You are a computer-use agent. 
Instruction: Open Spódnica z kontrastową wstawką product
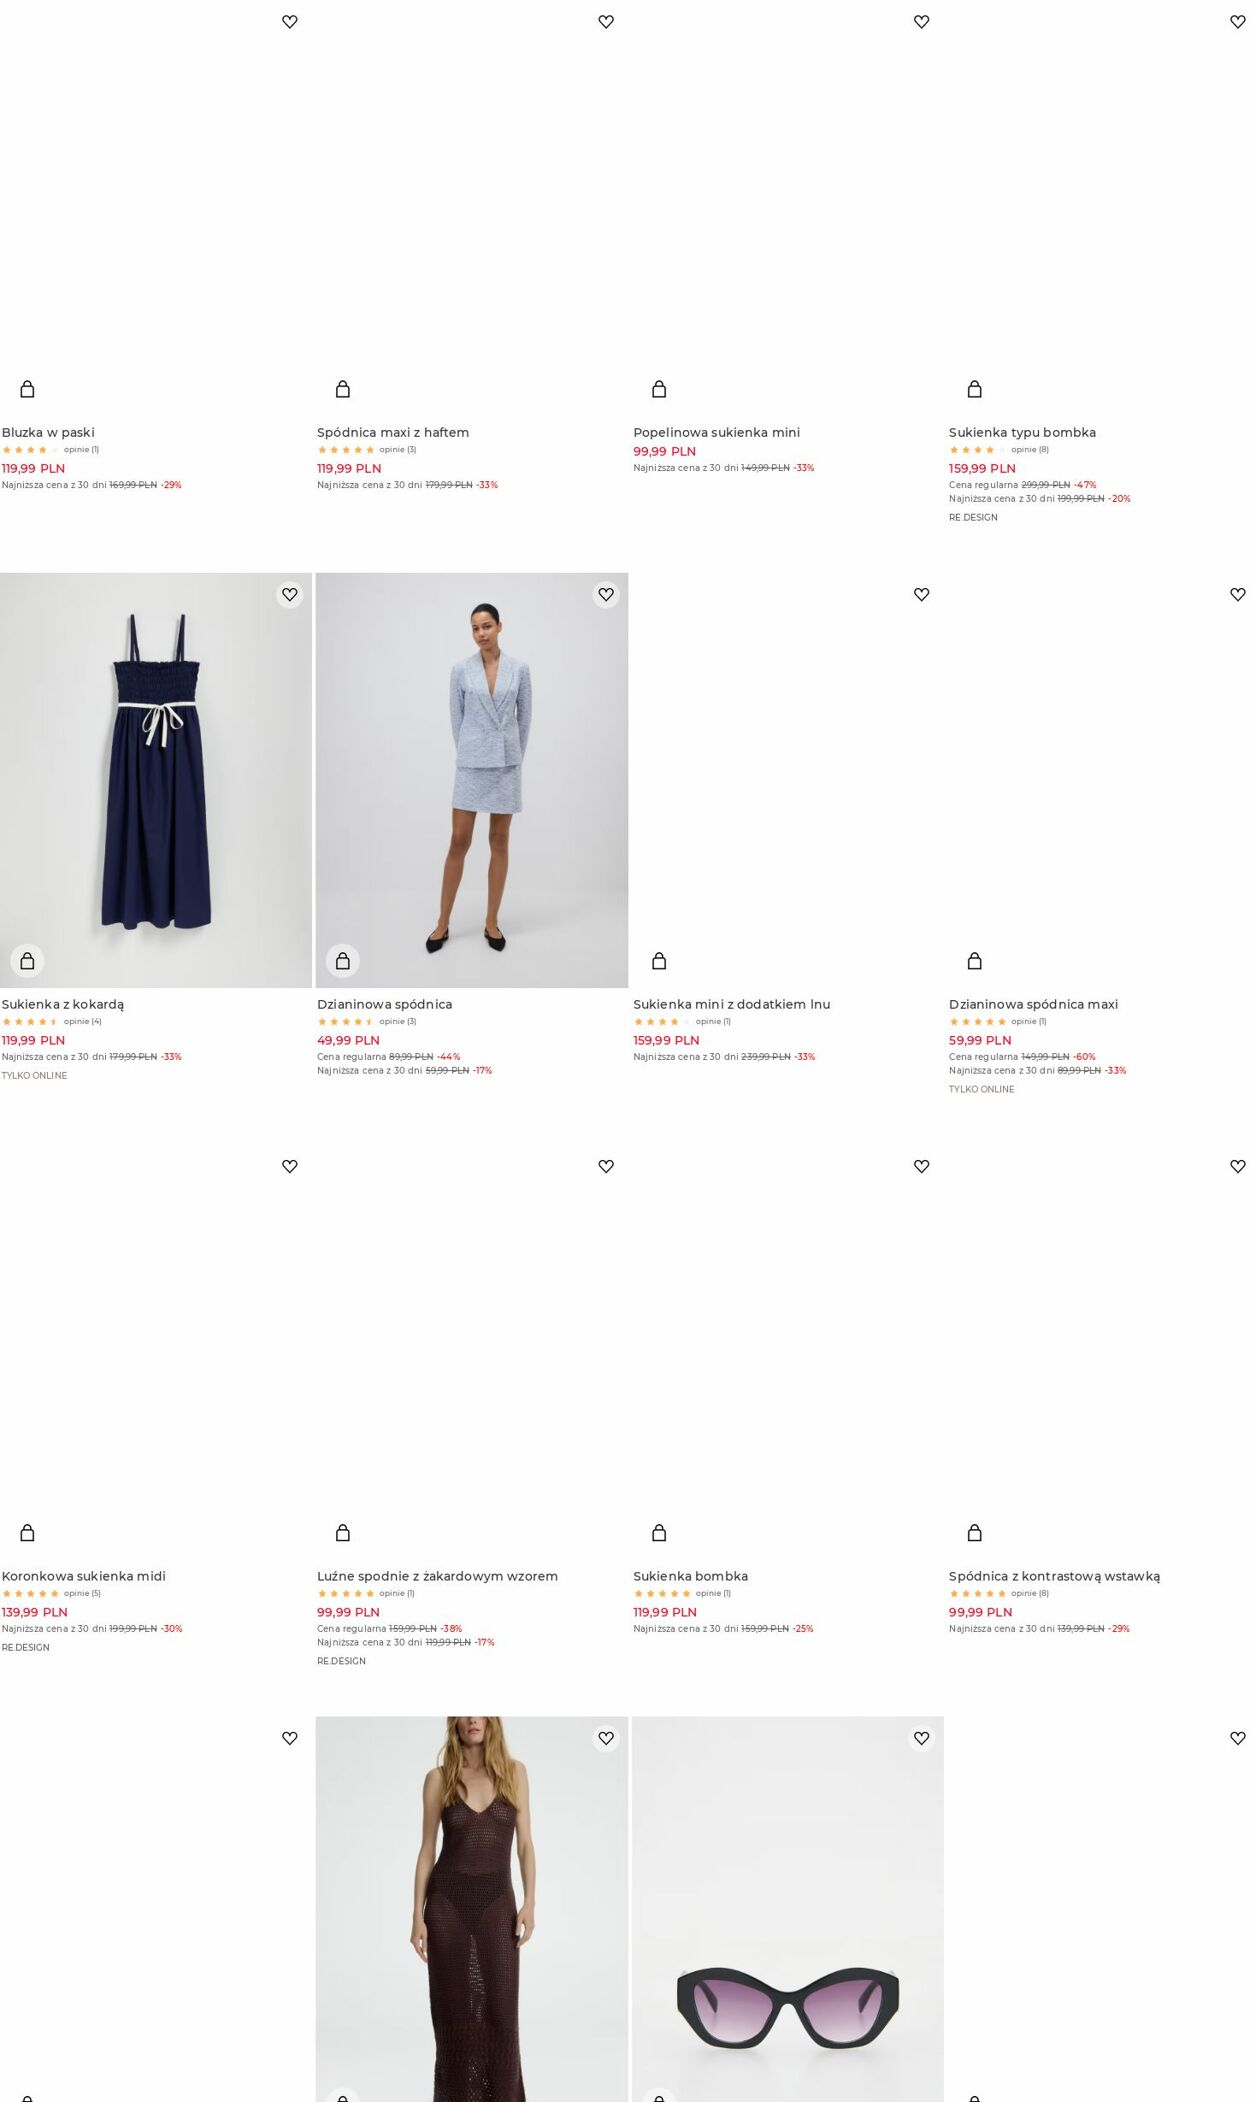tap(1054, 1576)
